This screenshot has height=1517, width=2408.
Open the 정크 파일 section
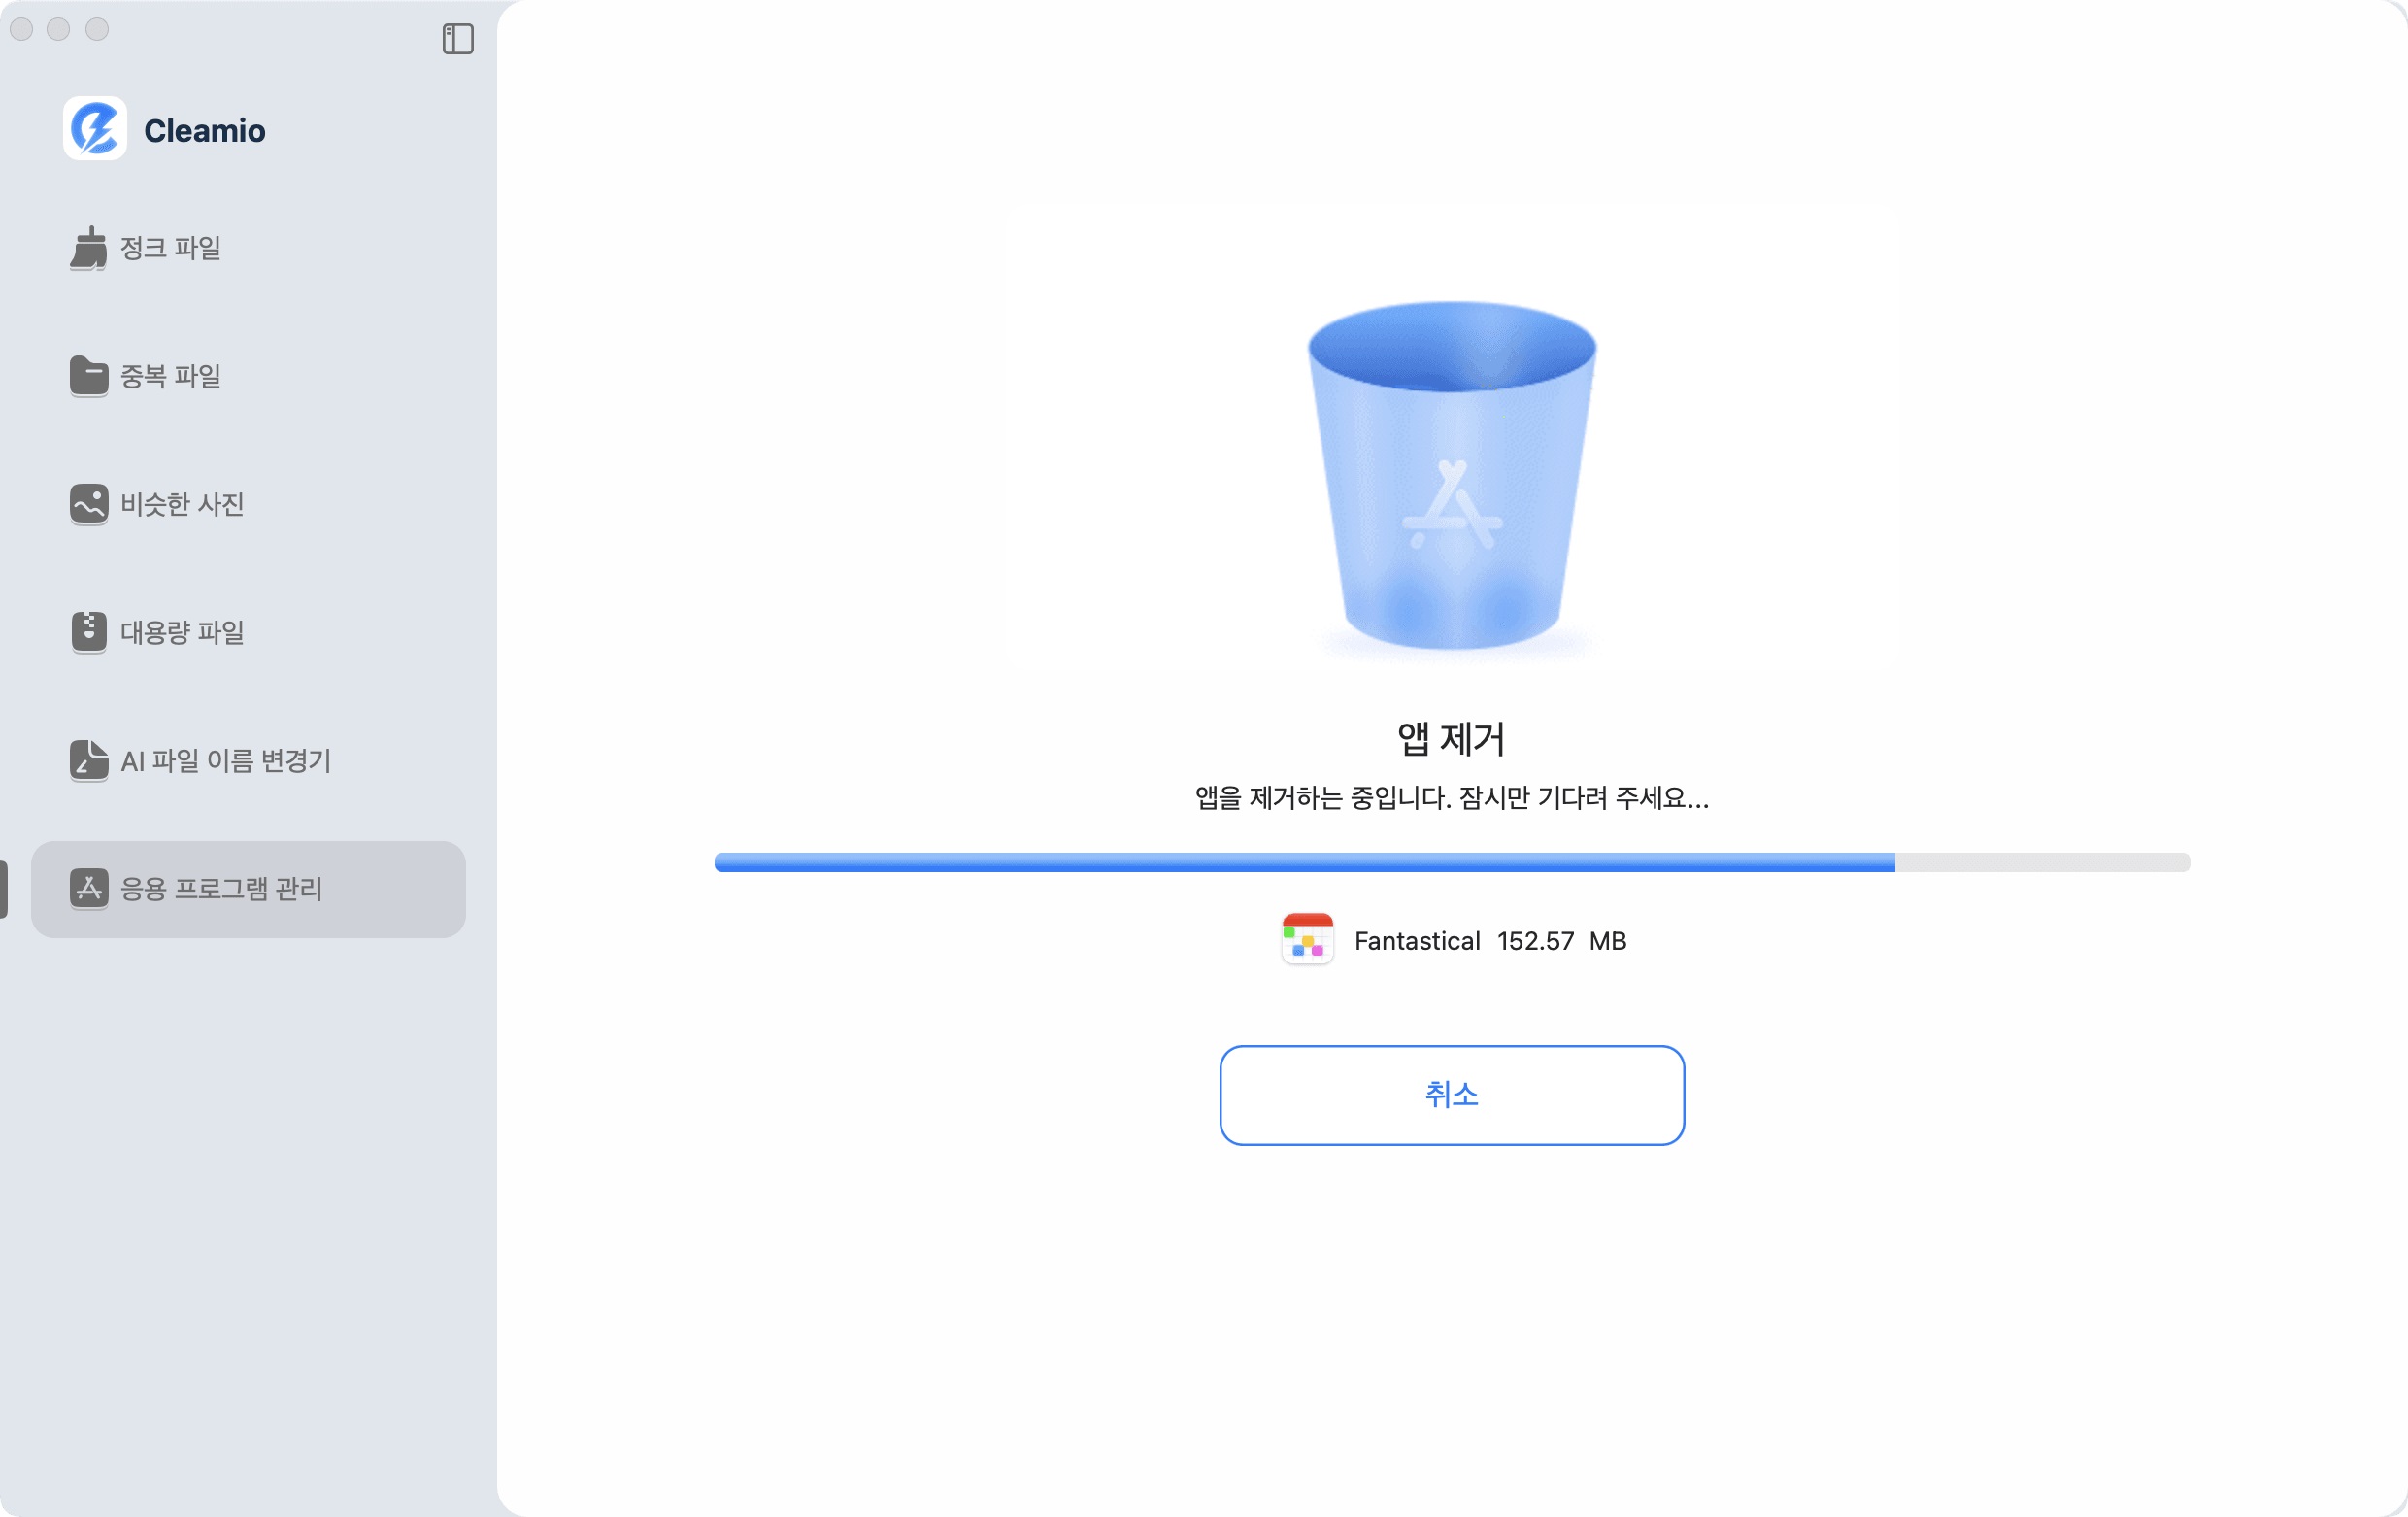coord(172,249)
